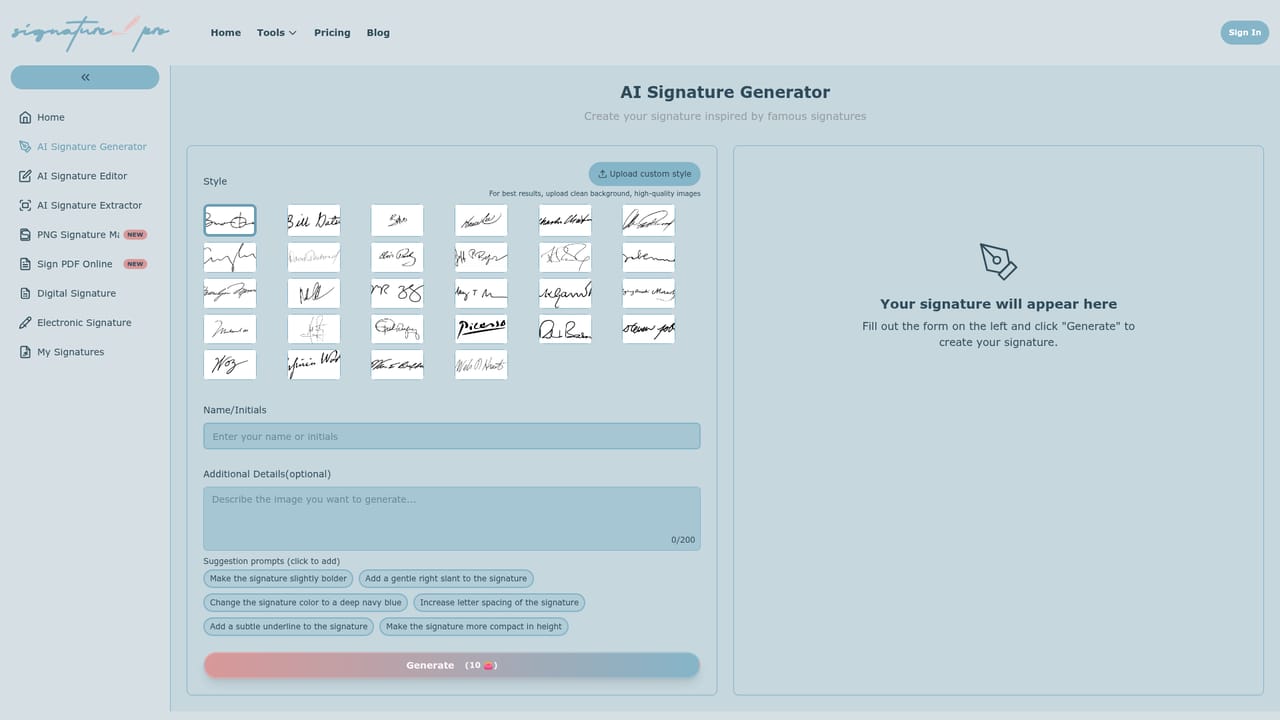Click the 'For best results' upload hint text
Image resolution: width=1280 pixels, height=720 pixels.
pos(595,194)
